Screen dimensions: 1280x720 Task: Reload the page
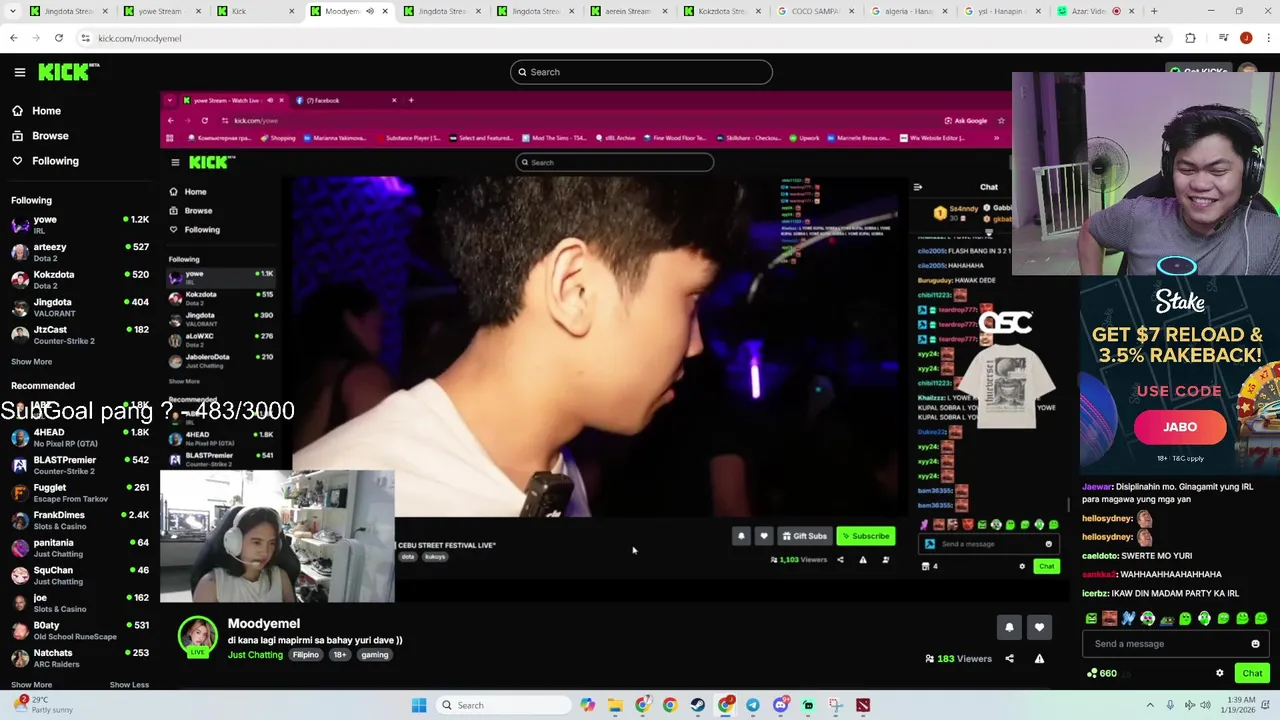[x=59, y=38]
